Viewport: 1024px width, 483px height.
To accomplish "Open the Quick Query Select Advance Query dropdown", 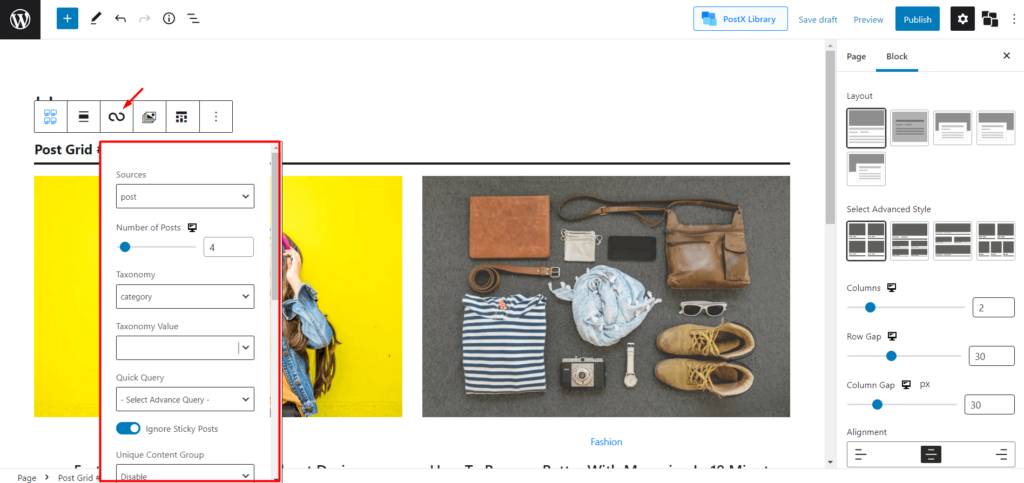I will pyautogui.click(x=185, y=399).
